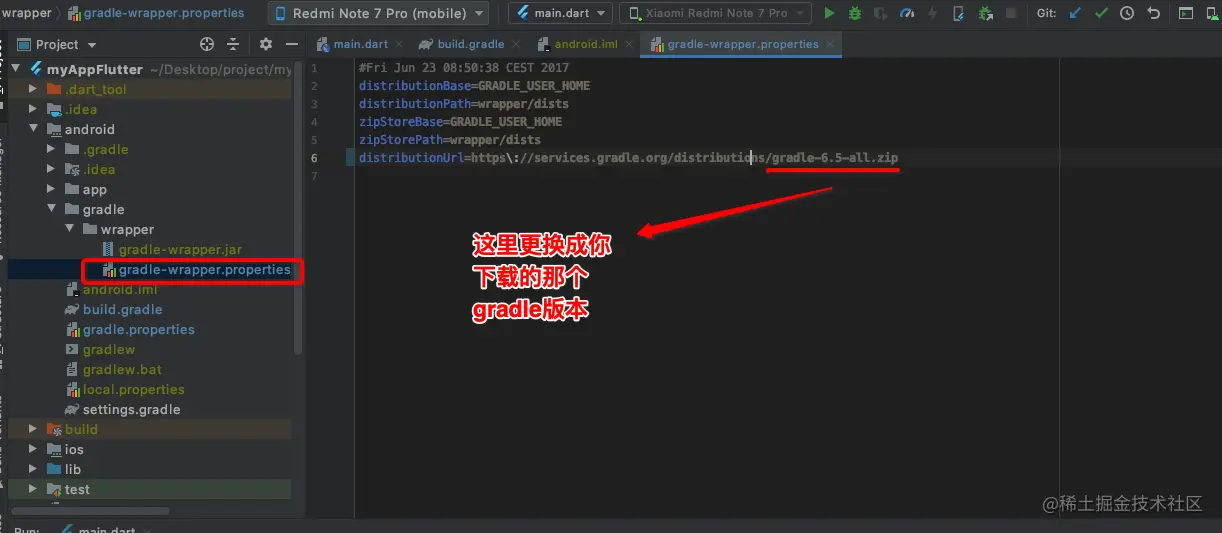
Task: Select gradle-wrapper.properties in project tree
Action: click(x=204, y=269)
